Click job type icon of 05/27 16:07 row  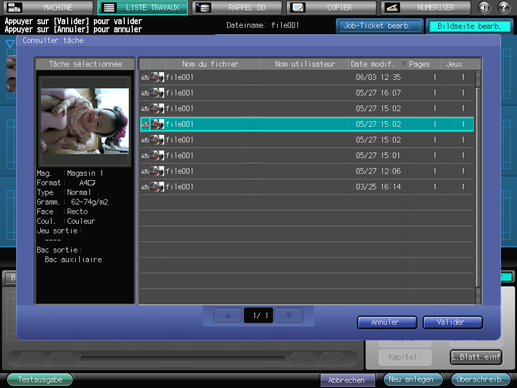tap(145, 93)
